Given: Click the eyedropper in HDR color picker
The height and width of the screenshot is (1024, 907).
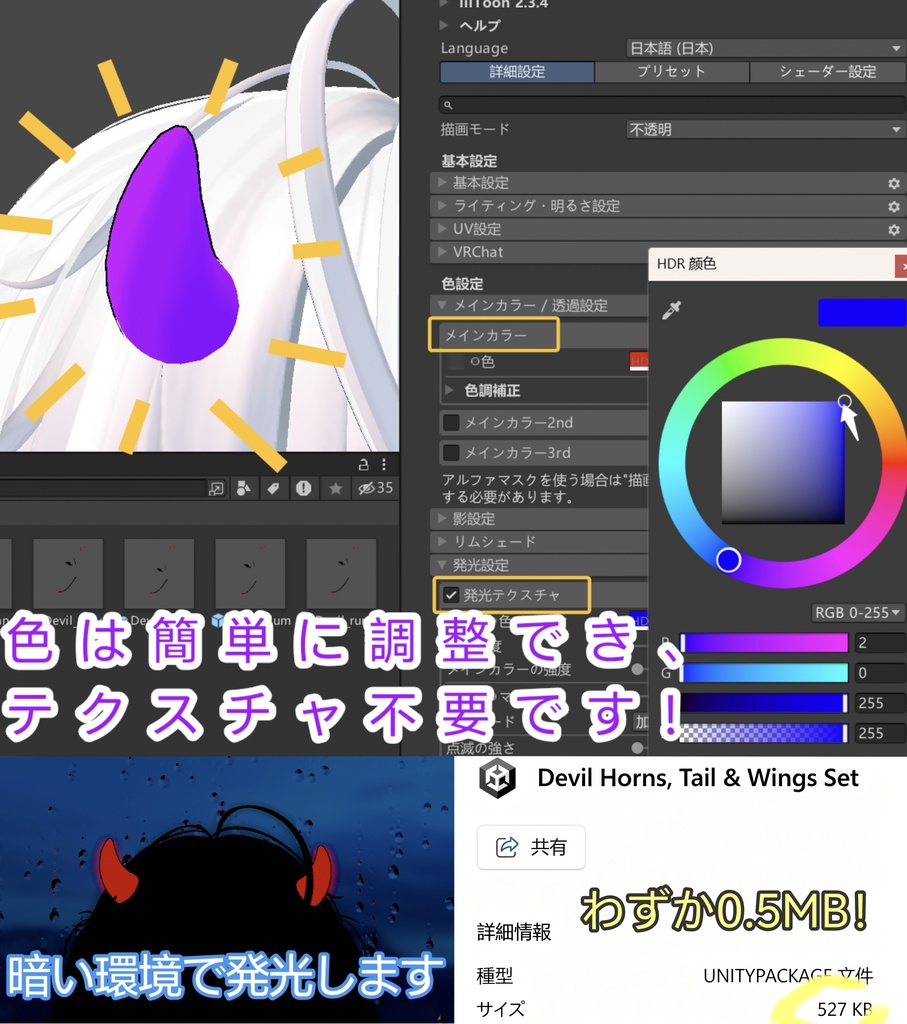Looking at the screenshot, I should 671,310.
